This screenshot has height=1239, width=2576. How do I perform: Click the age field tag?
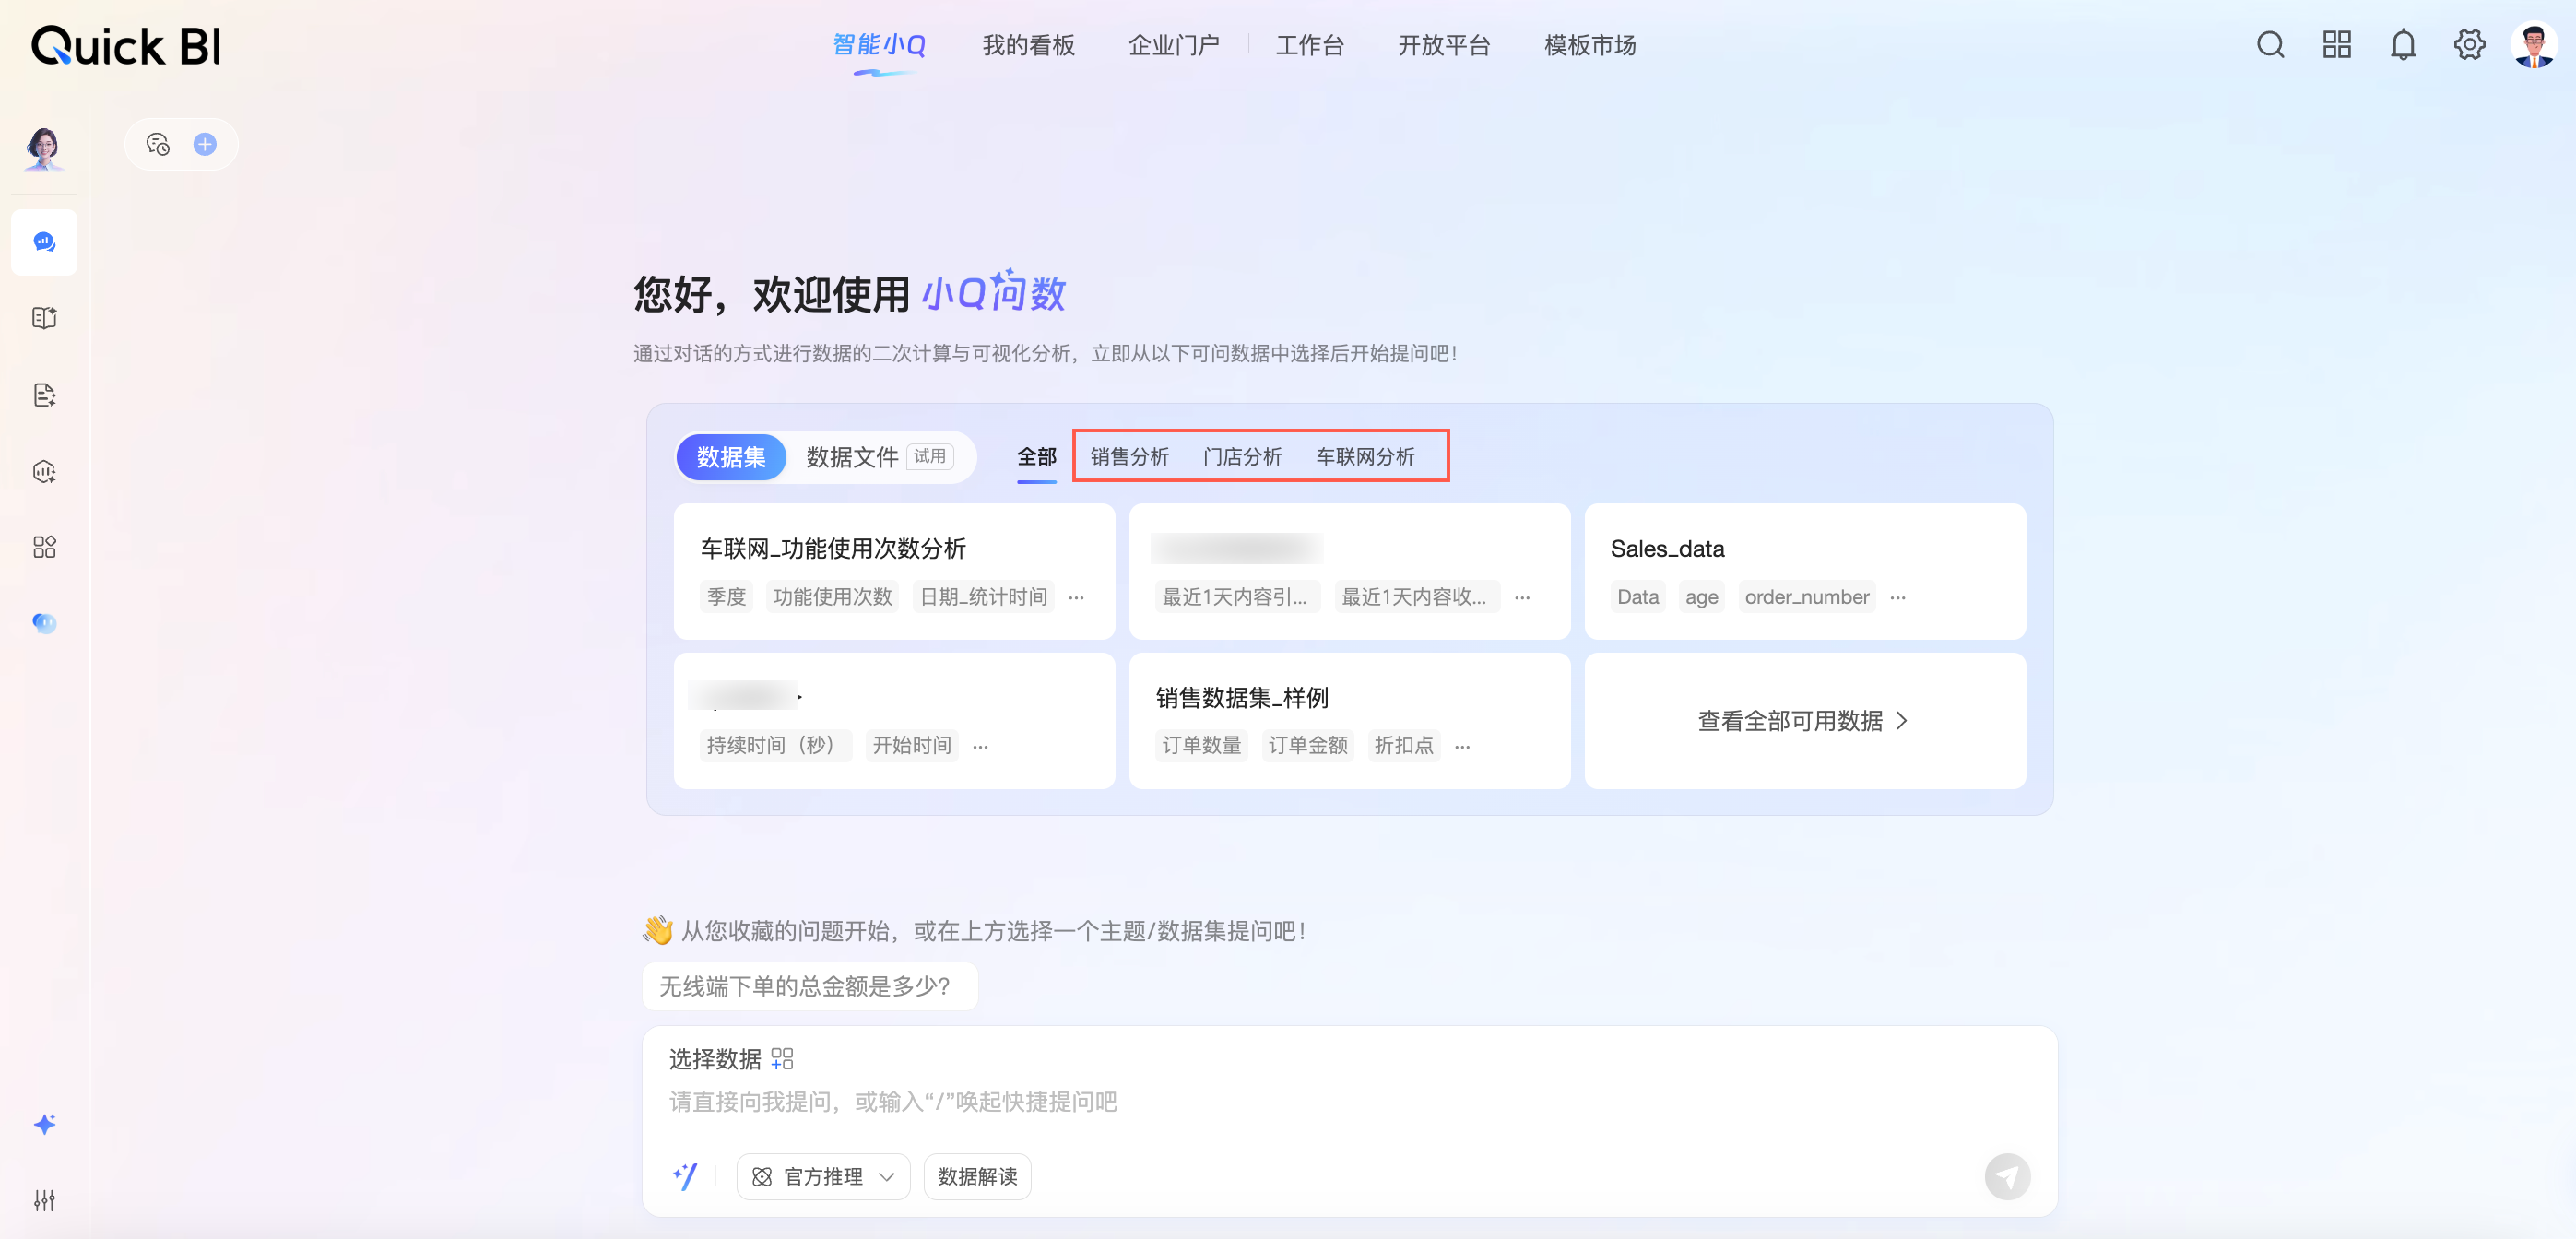click(x=1701, y=597)
